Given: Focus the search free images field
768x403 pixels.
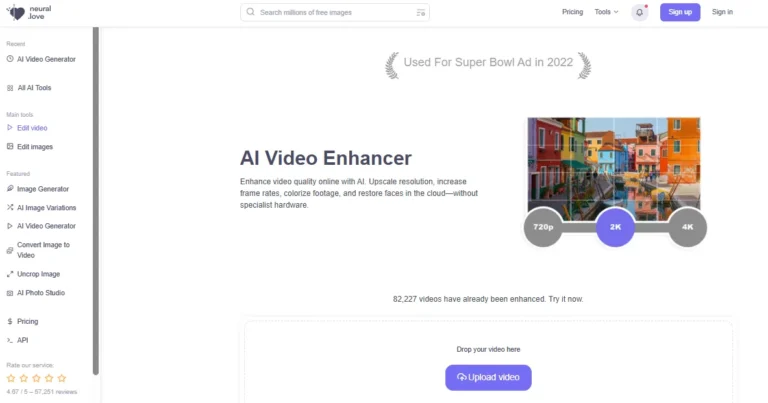Looking at the screenshot, I should point(335,12).
